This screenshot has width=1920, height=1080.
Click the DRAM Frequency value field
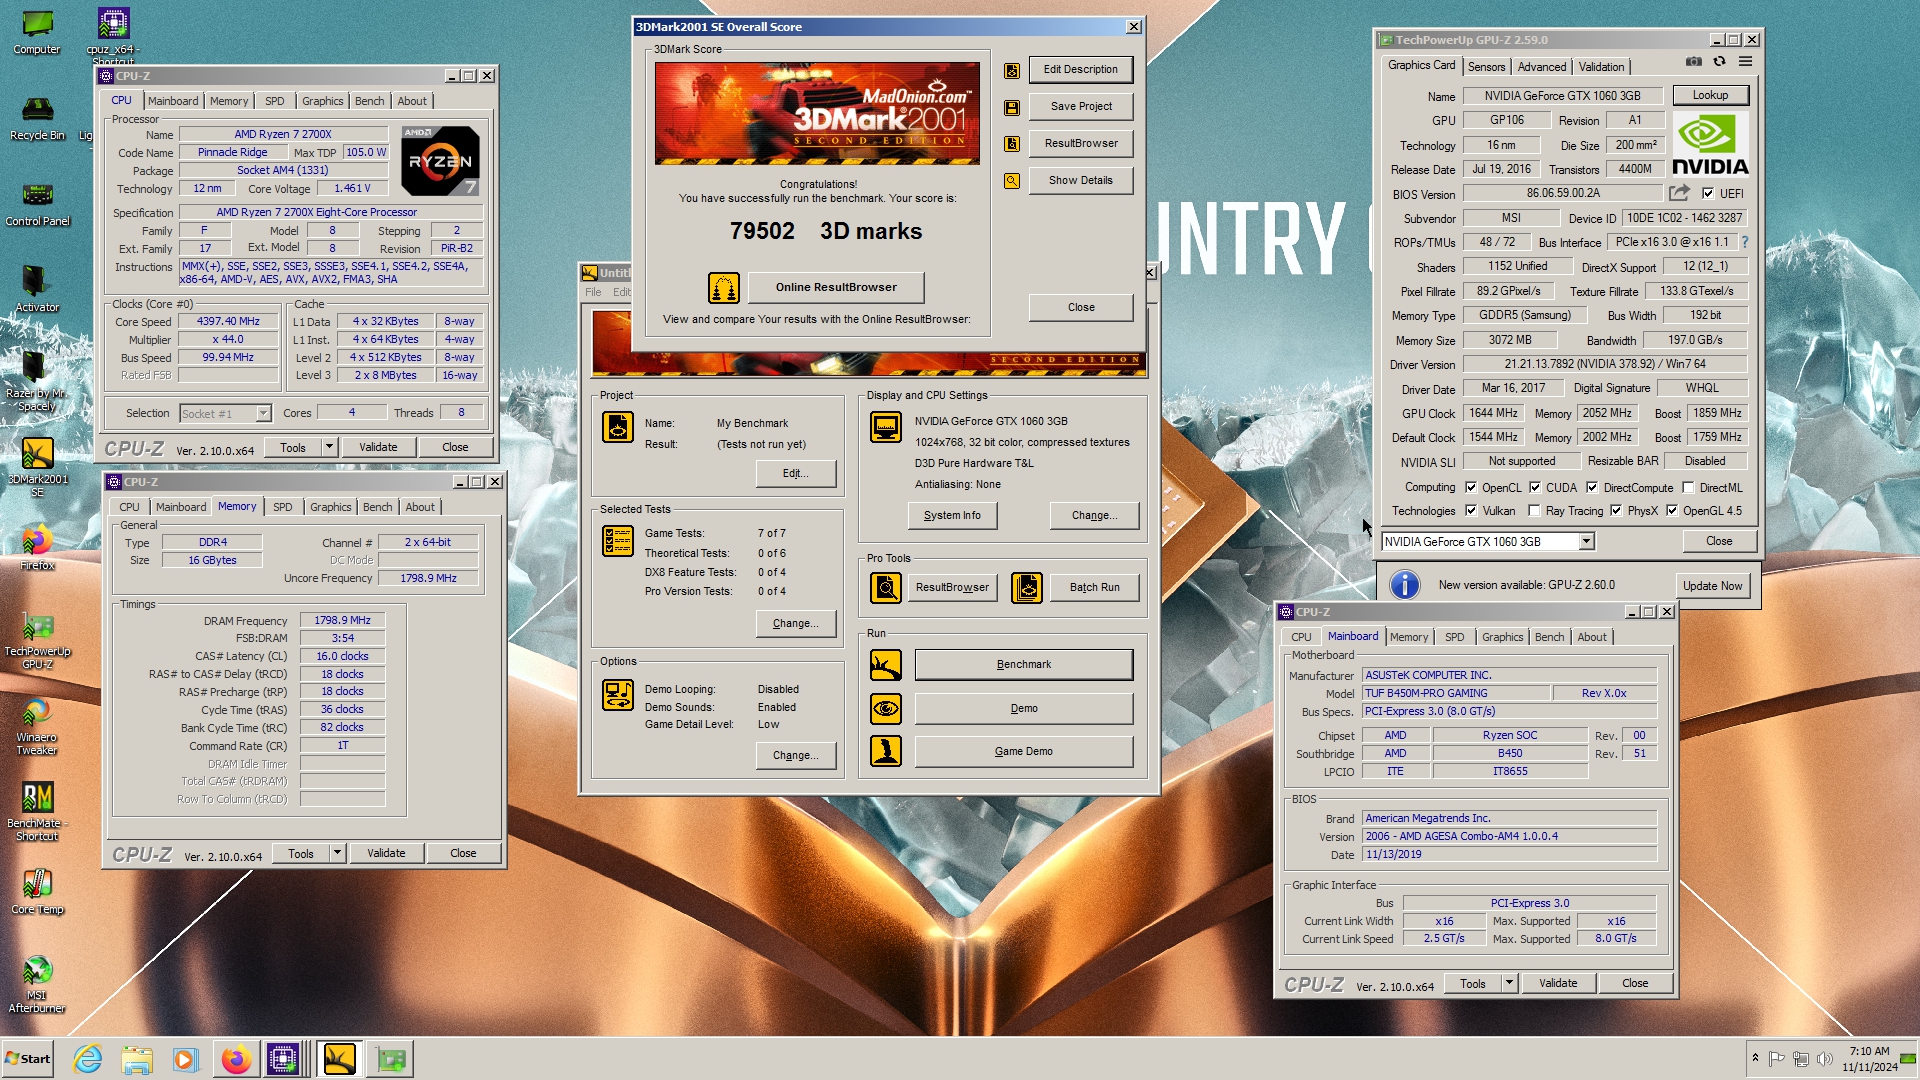[342, 621]
